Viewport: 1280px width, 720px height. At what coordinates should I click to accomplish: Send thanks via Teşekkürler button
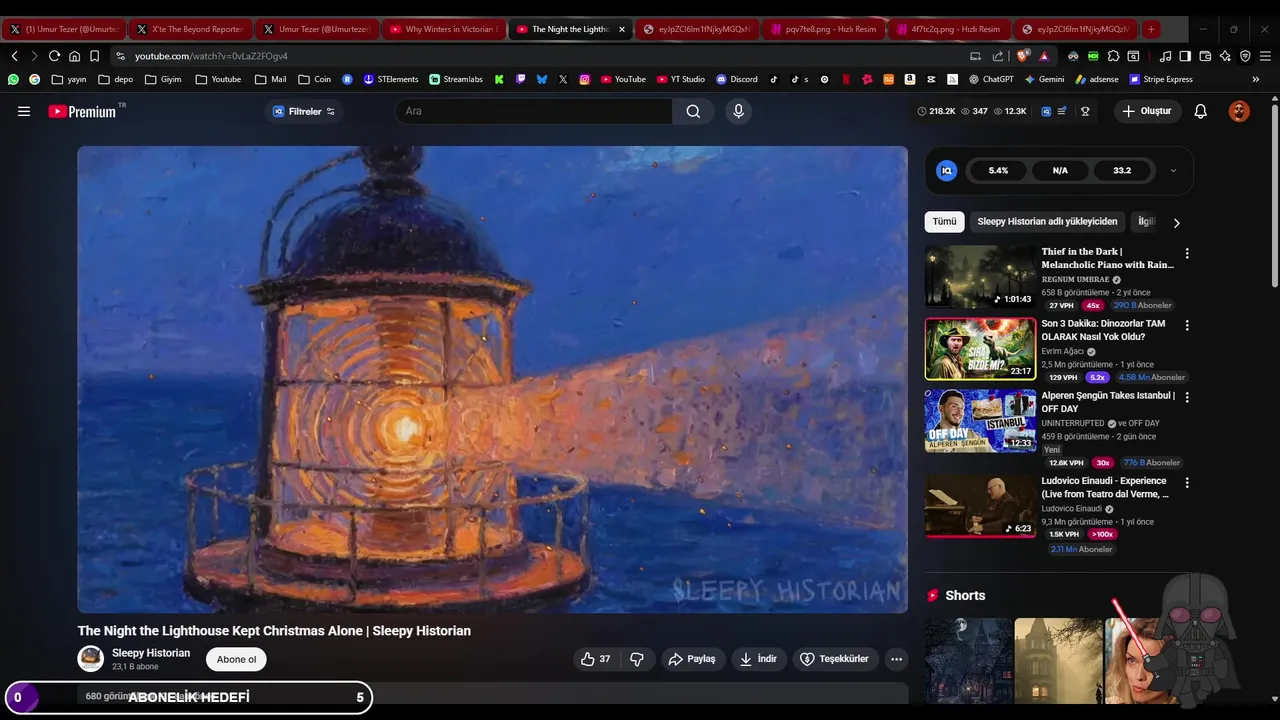(x=835, y=659)
